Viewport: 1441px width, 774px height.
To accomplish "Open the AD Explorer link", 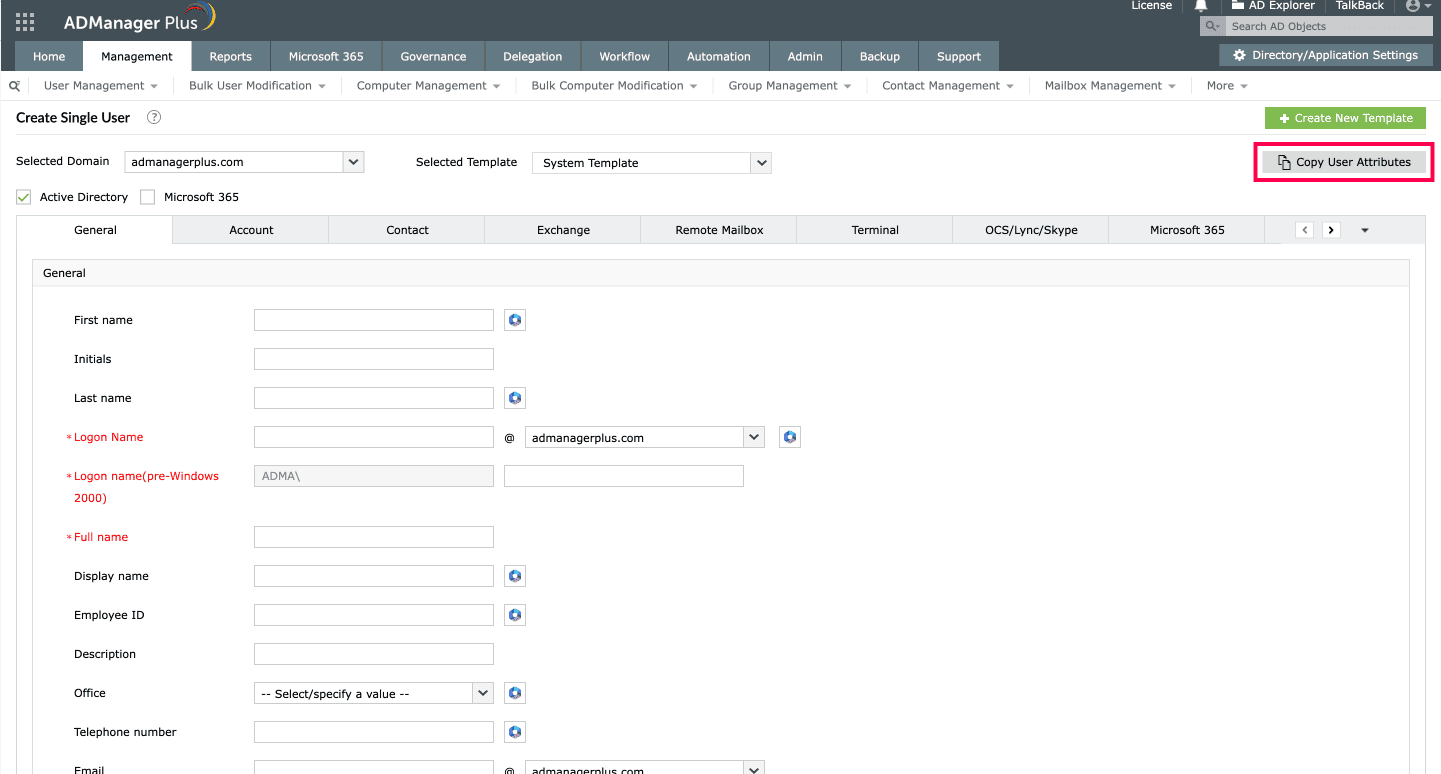I will point(1273,6).
